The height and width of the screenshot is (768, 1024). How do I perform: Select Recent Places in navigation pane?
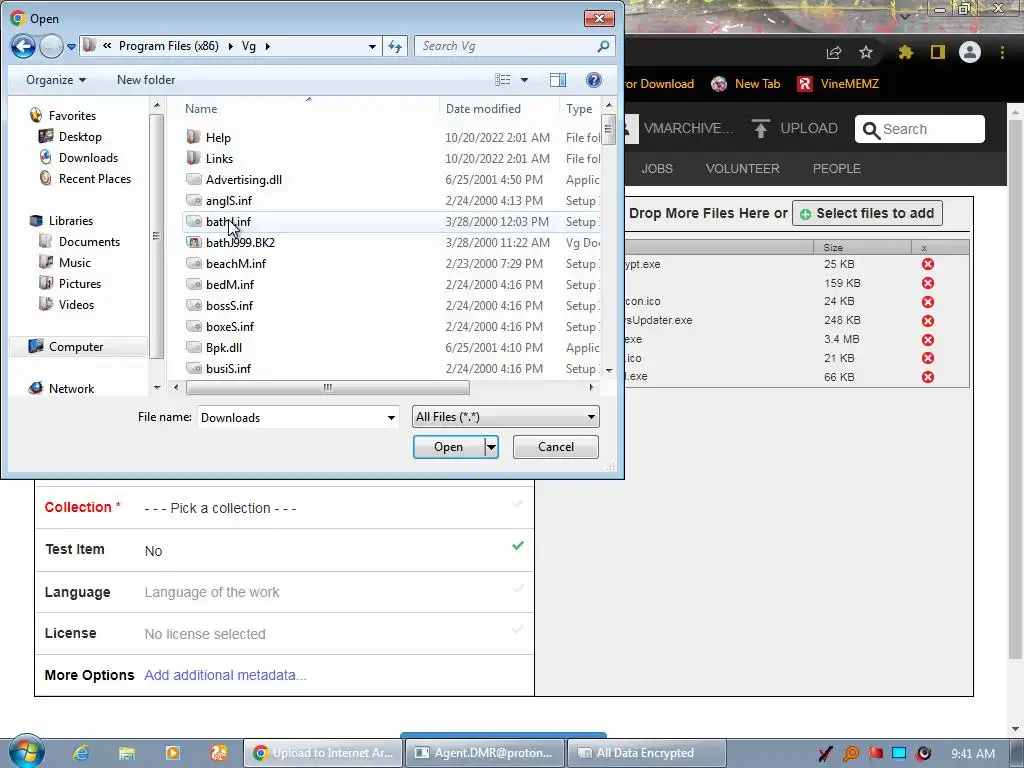pos(94,178)
